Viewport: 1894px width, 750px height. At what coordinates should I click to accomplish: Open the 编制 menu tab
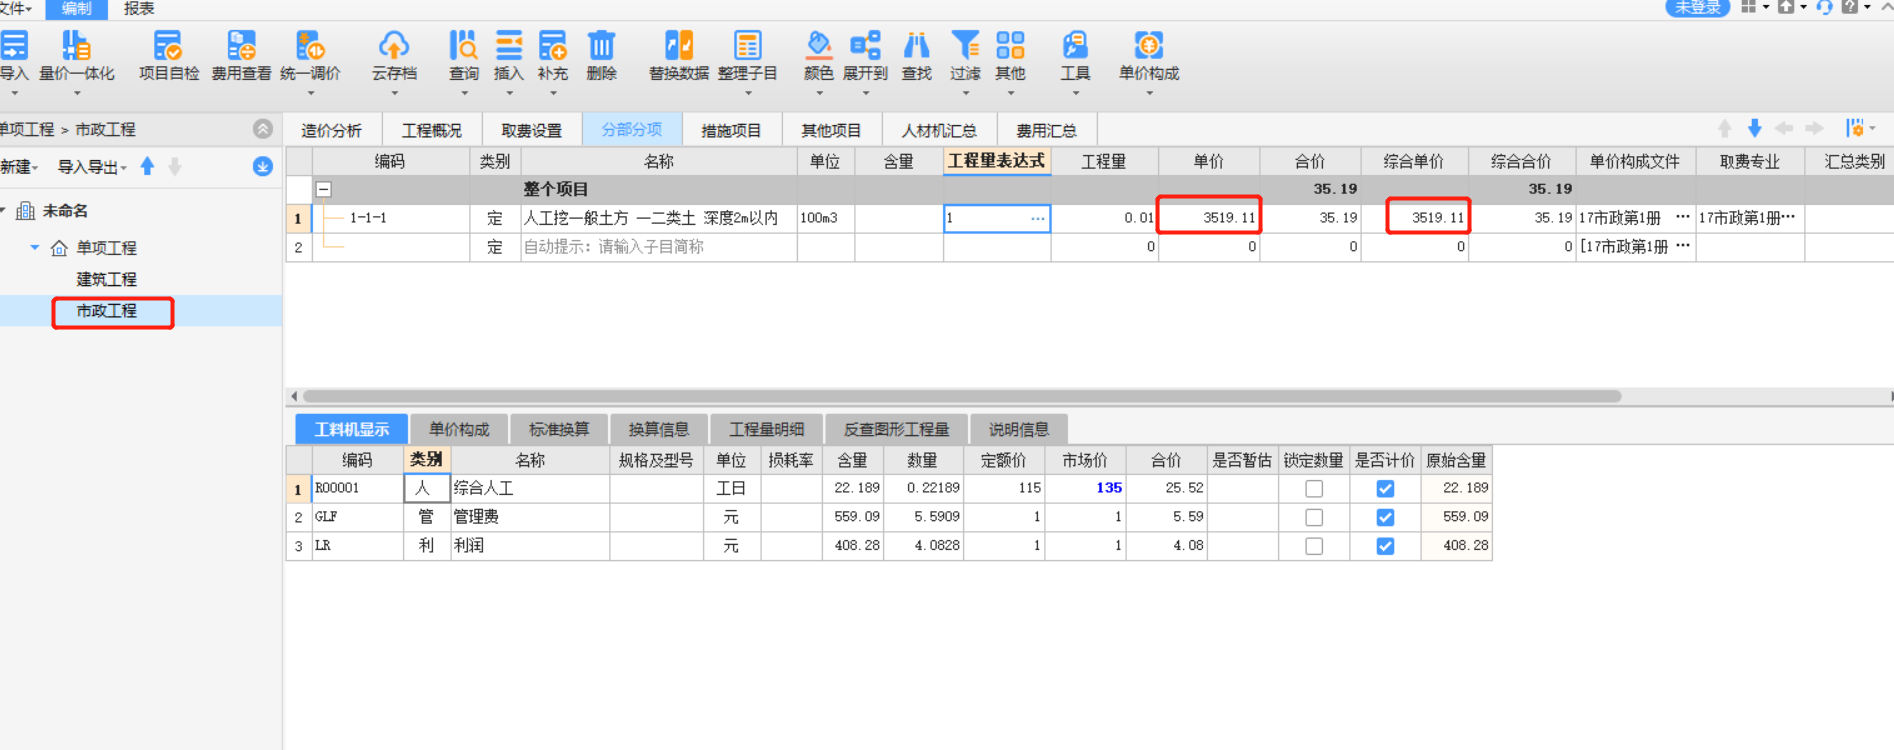tap(76, 8)
